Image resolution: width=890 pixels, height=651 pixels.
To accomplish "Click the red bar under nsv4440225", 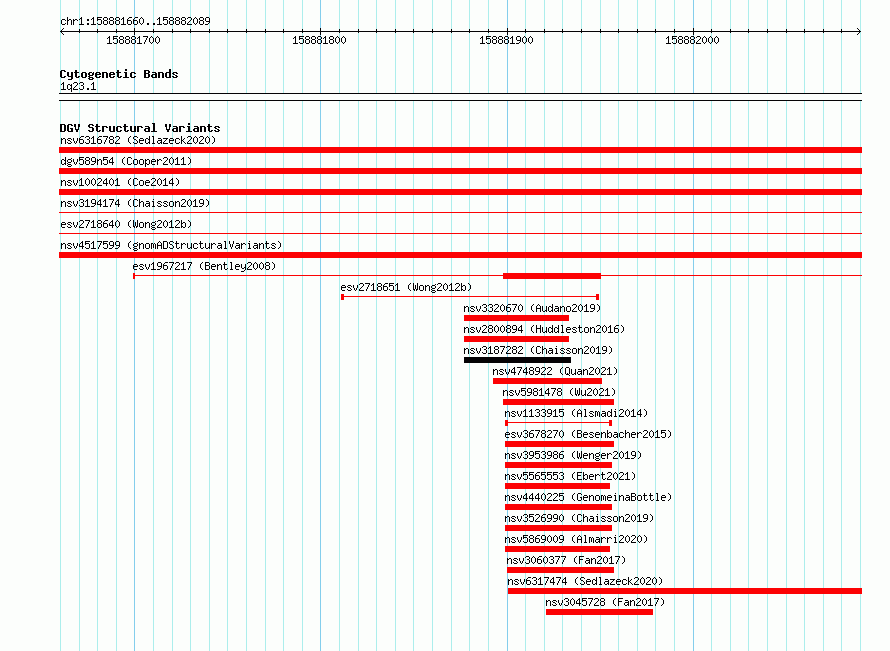I will pos(558,507).
